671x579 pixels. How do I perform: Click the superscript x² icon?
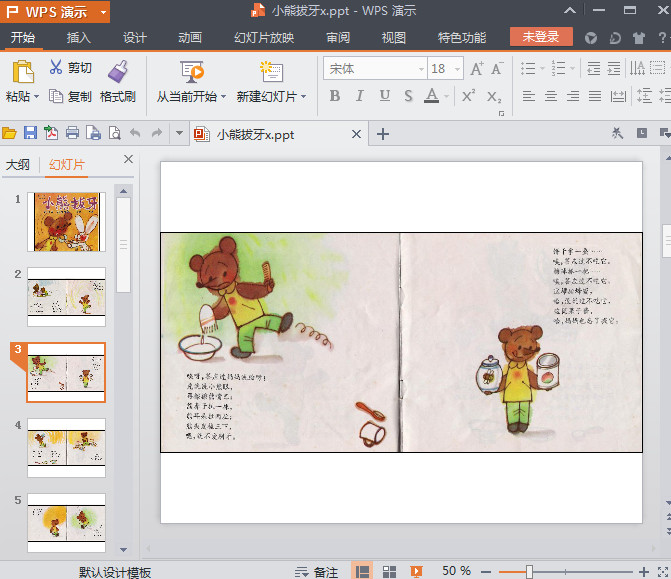pyautogui.click(x=467, y=96)
